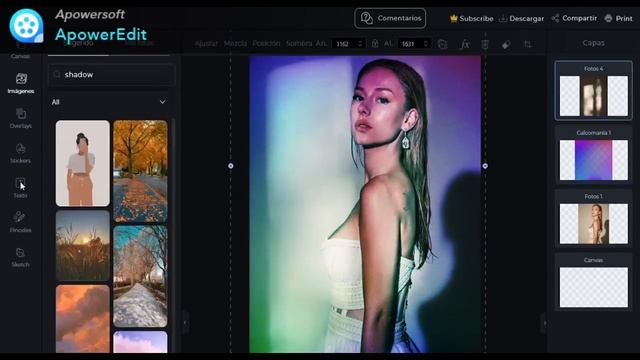Click the left resize handle on the canvas
The width and height of the screenshot is (640, 360).
[x=231, y=166]
